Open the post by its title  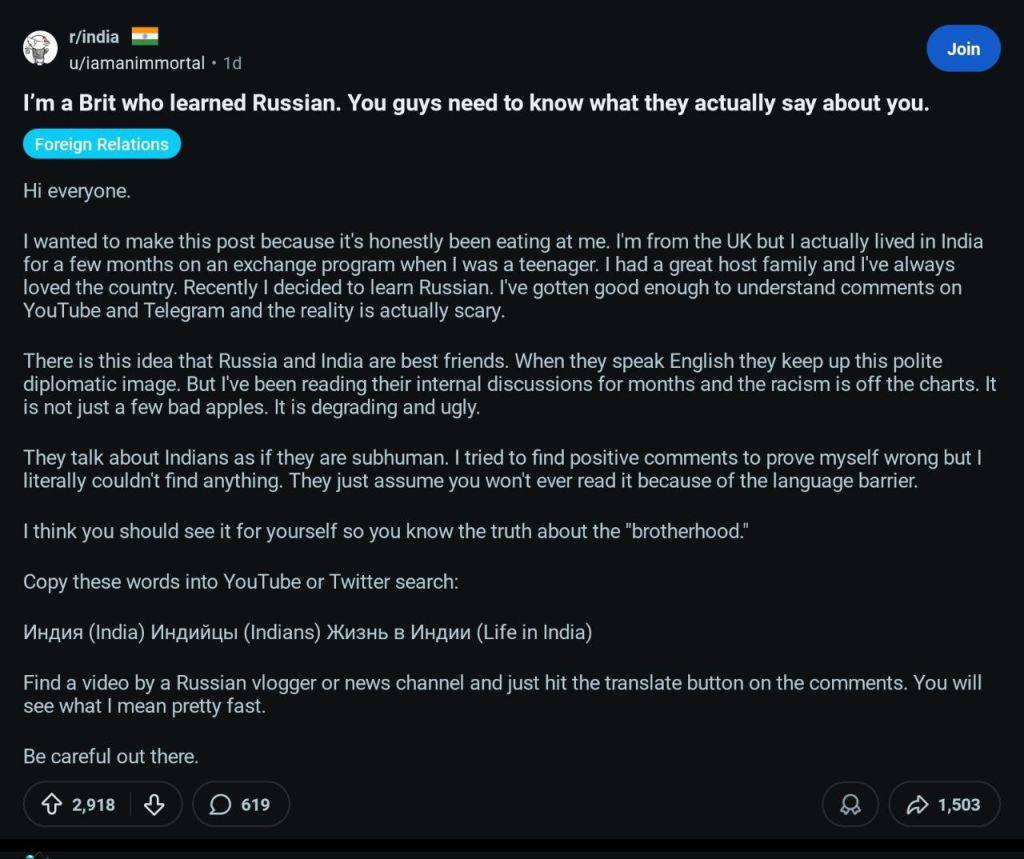click(x=476, y=104)
